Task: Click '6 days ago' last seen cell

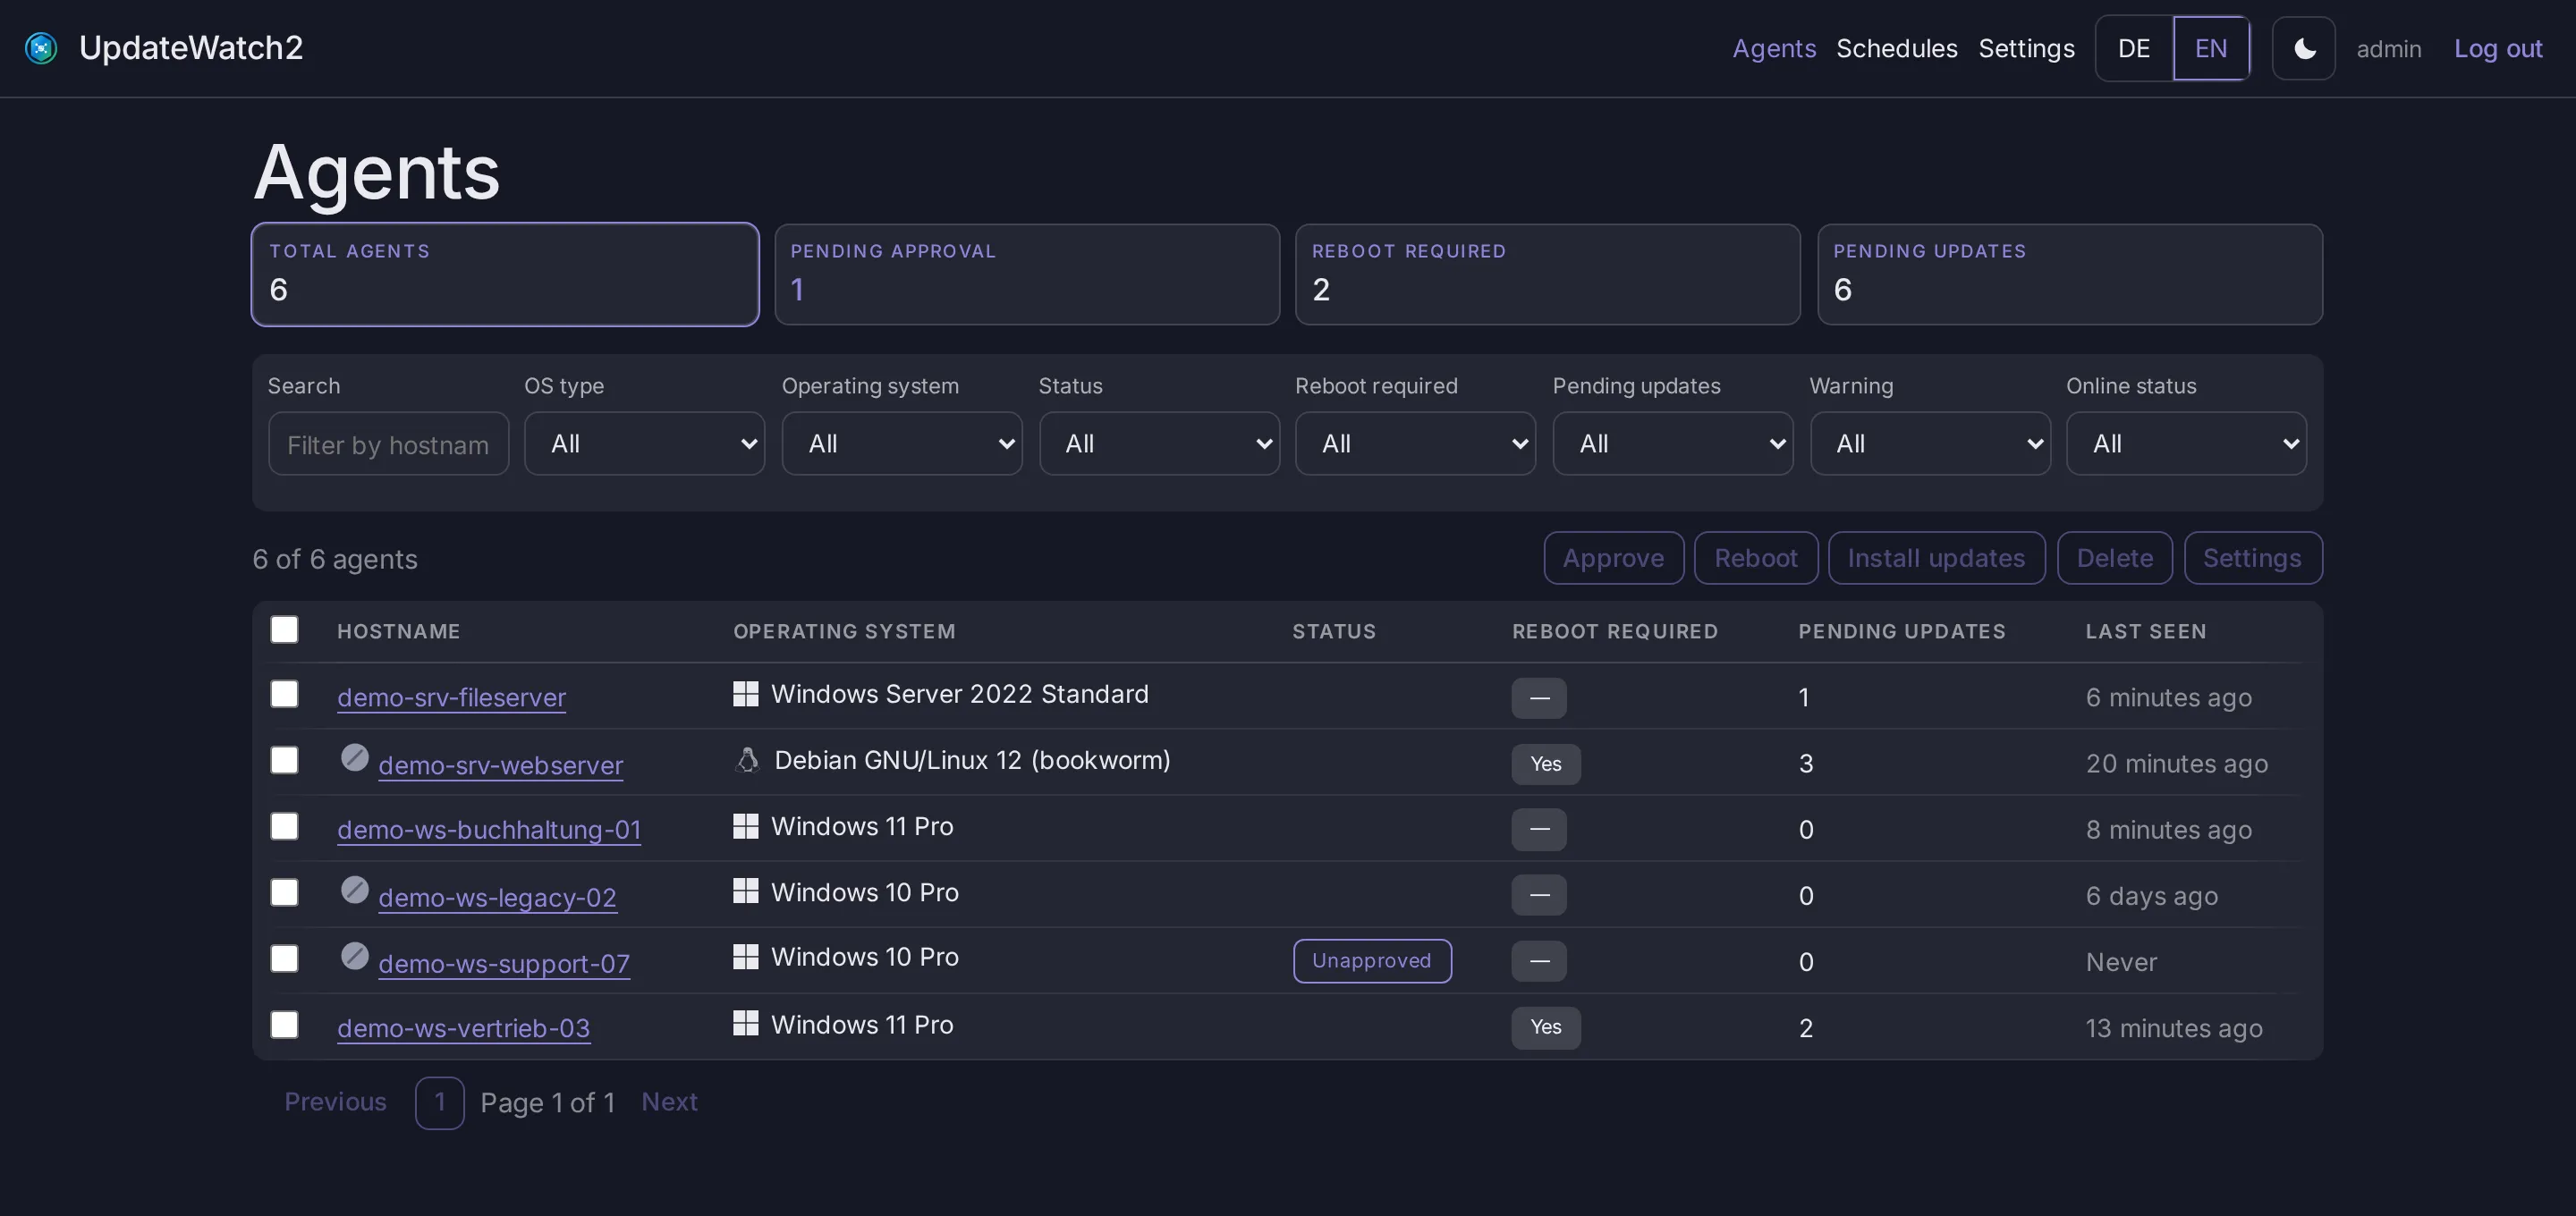Action: point(2152,896)
